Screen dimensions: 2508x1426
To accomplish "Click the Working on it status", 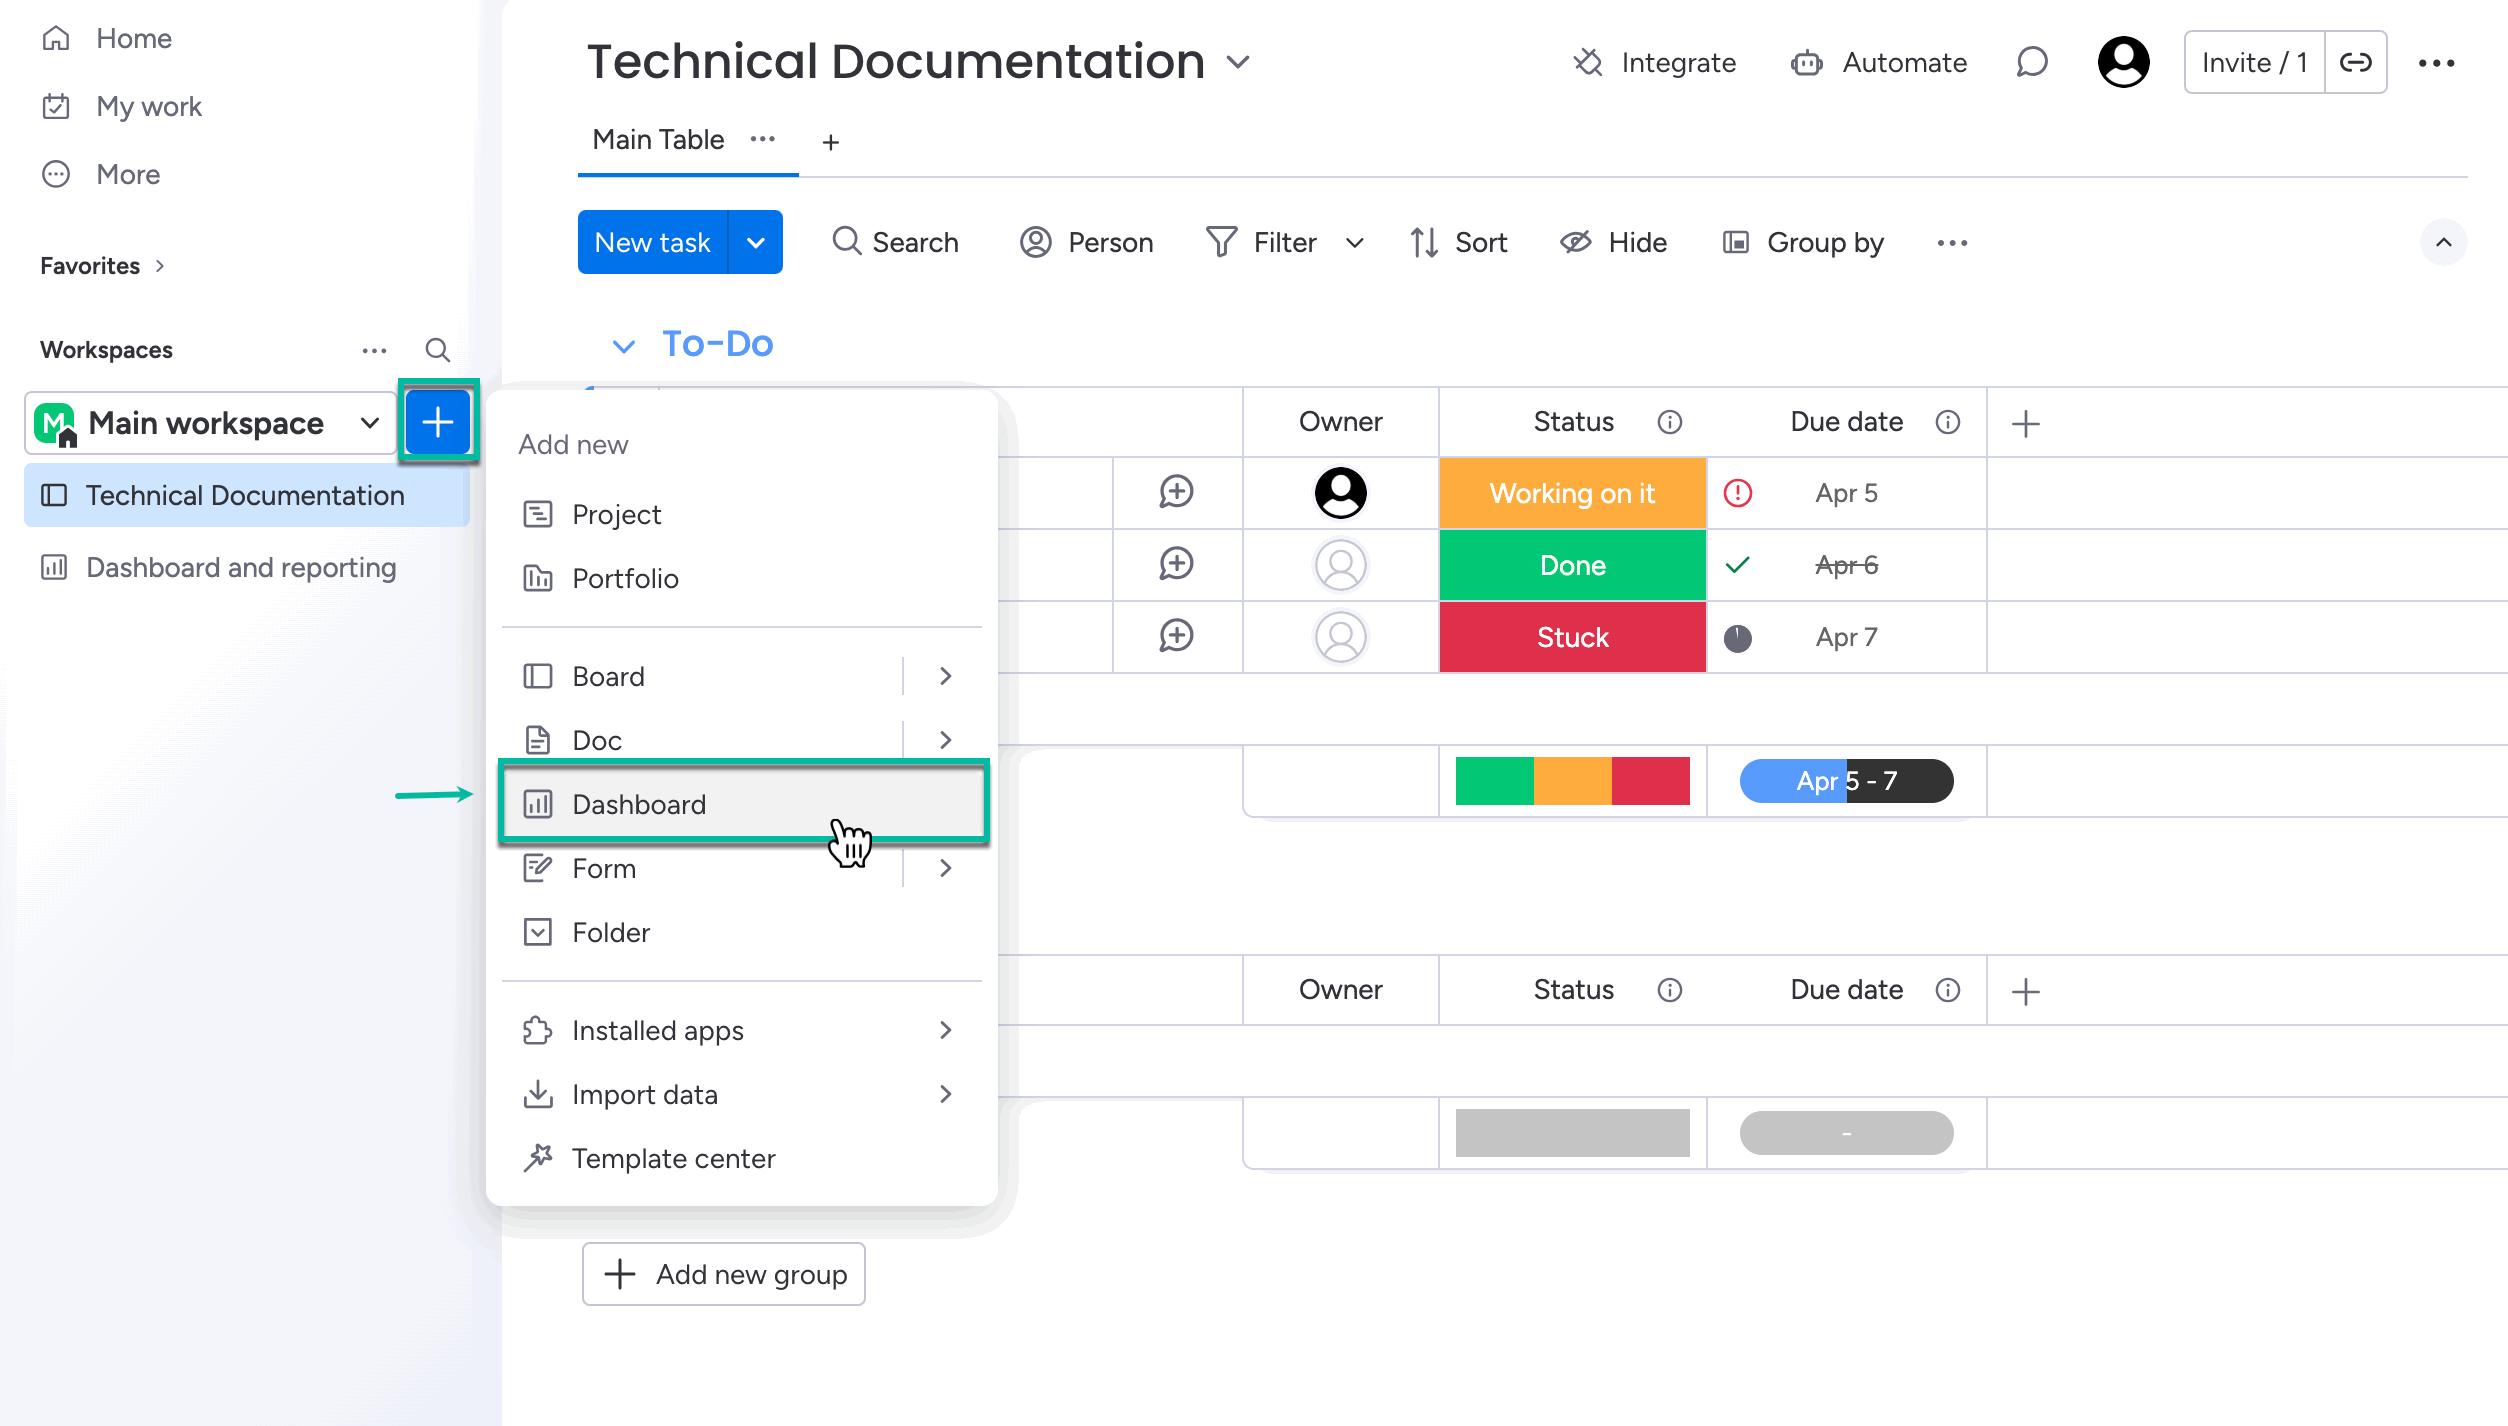I will pyautogui.click(x=1571, y=493).
